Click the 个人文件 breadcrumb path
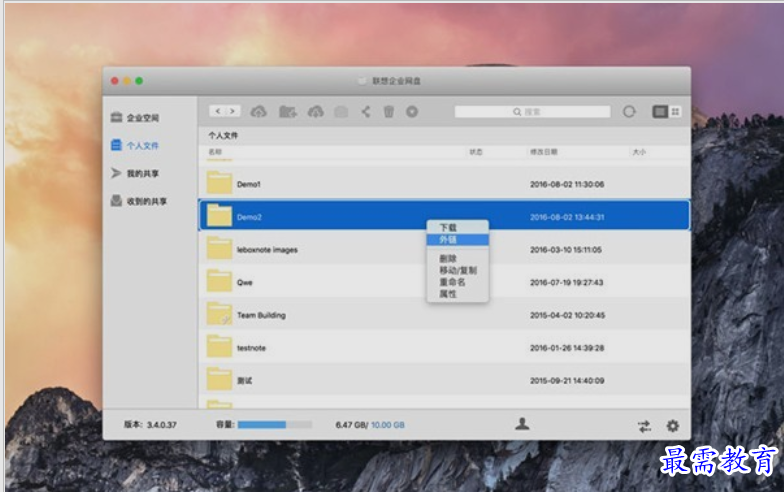Viewport: 784px width, 492px height. [223, 136]
